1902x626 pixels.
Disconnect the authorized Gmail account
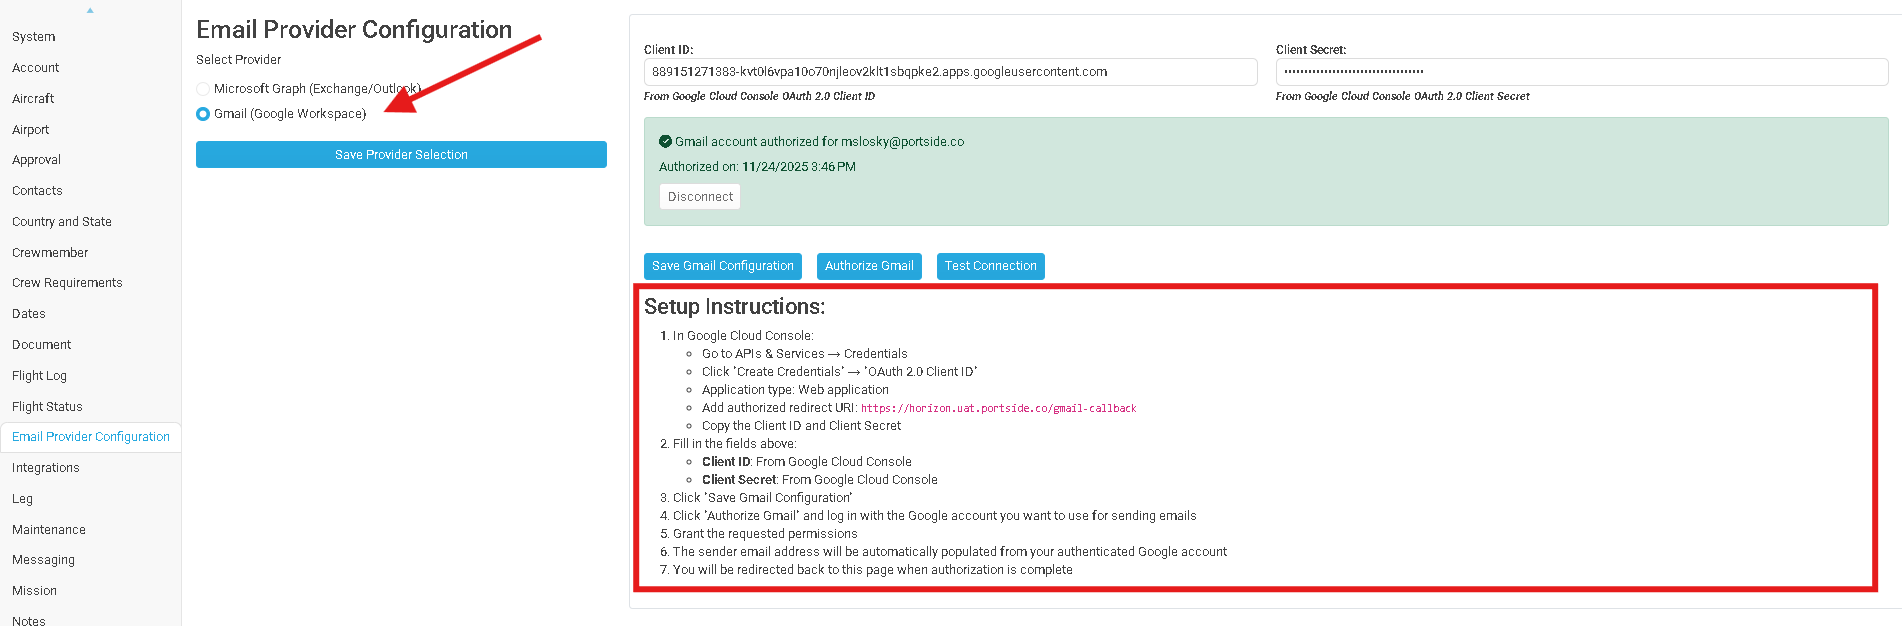point(700,197)
